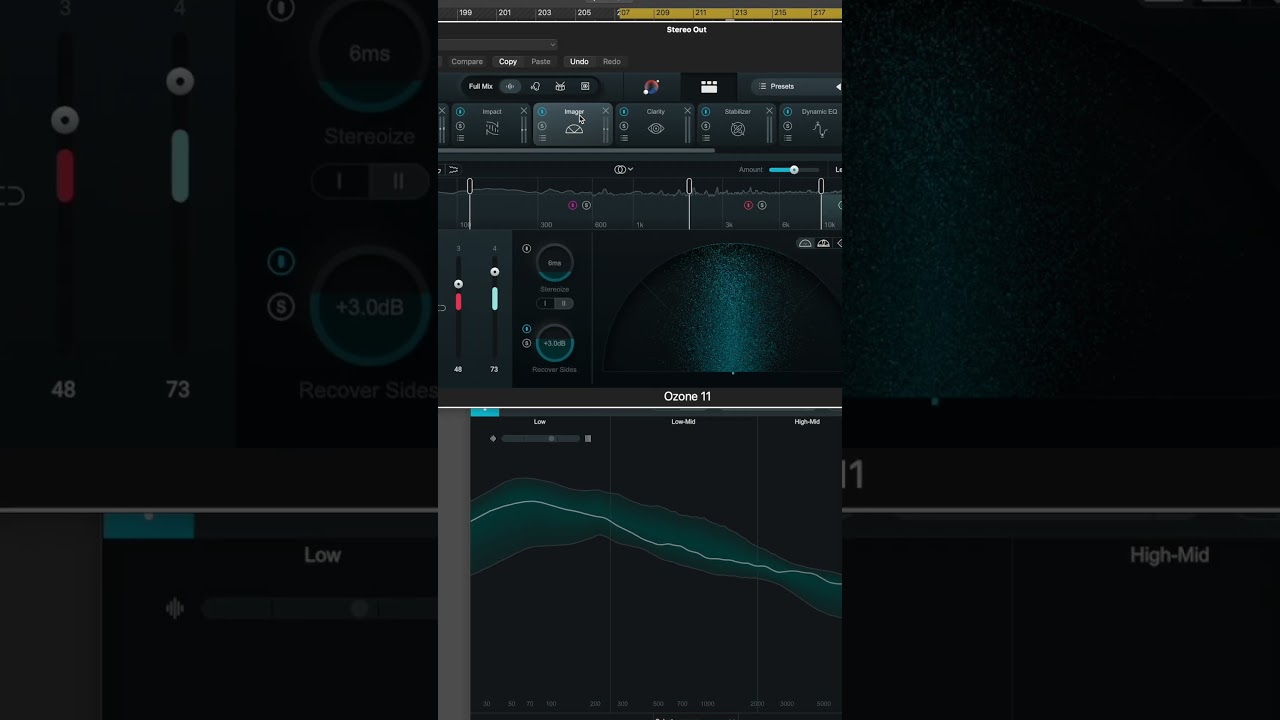Image resolution: width=1280 pixels, height=720 pixels.
Task: Click the Undo button
Action: (579, 62)
